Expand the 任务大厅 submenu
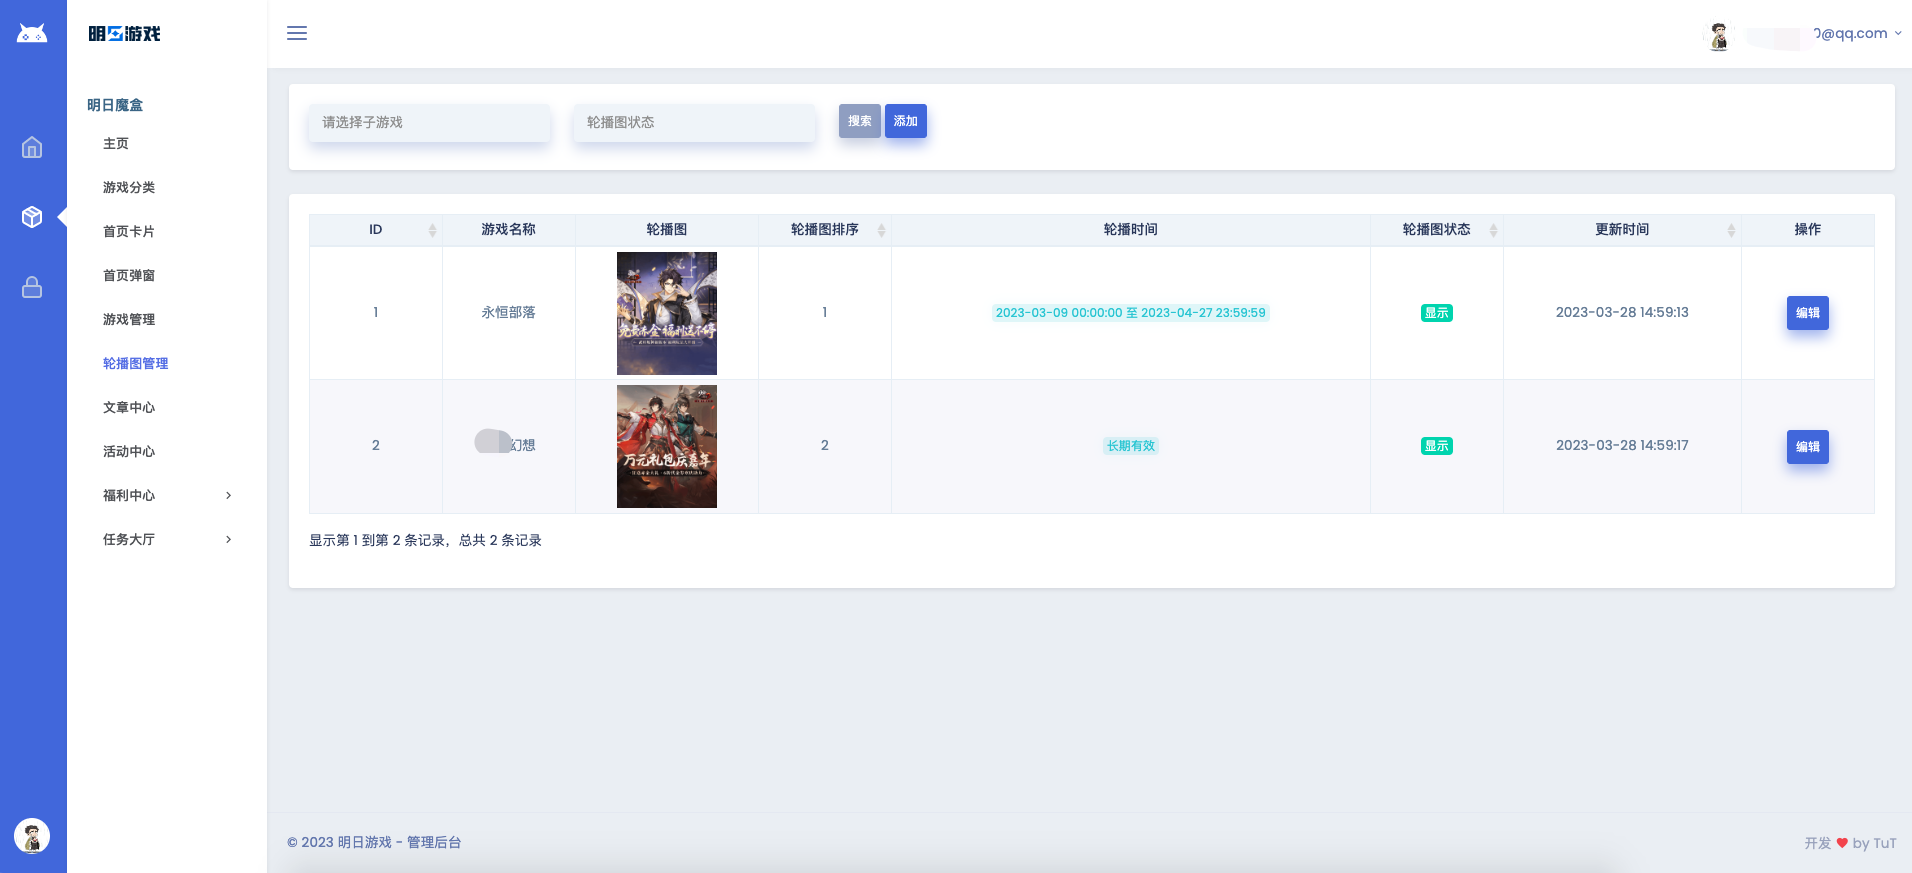The image size is (1912, 873). [x=167, y=539]
